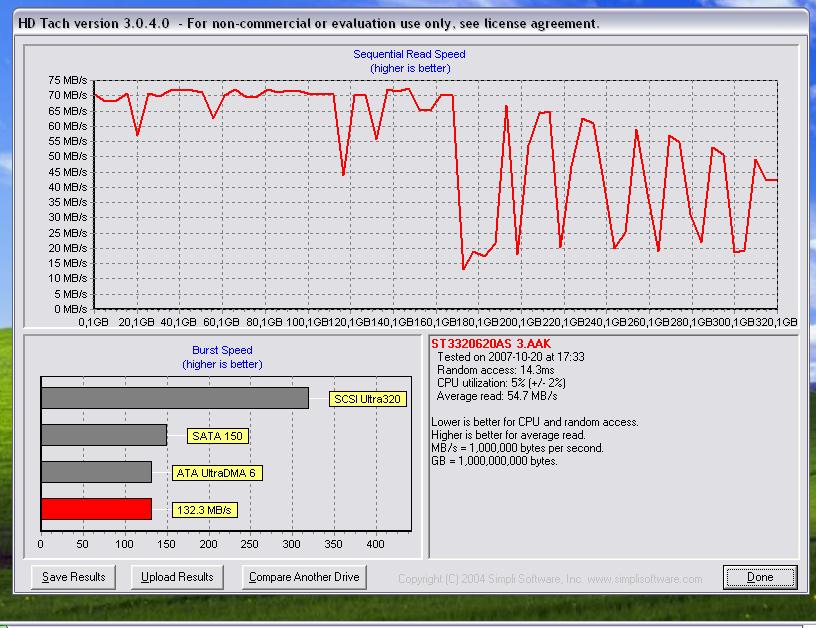Click the HD Tach version 3.0.4.0 title bar
The image size is (816, 628).
tap(410, 23)
